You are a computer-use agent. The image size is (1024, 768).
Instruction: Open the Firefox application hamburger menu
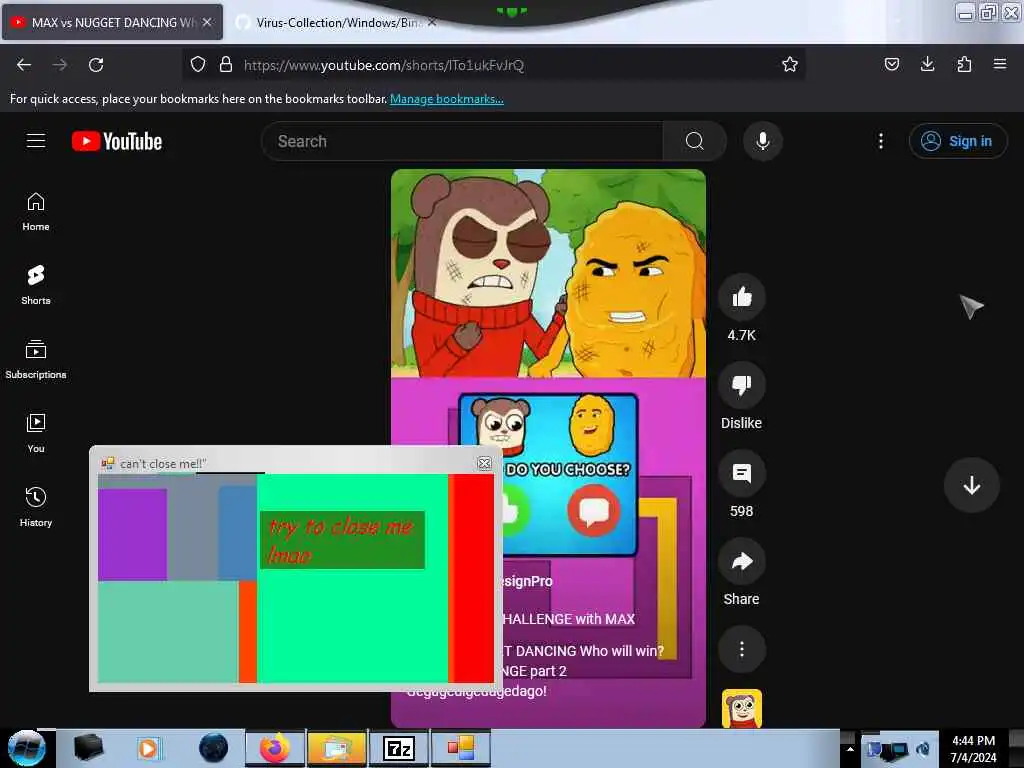1000,64
